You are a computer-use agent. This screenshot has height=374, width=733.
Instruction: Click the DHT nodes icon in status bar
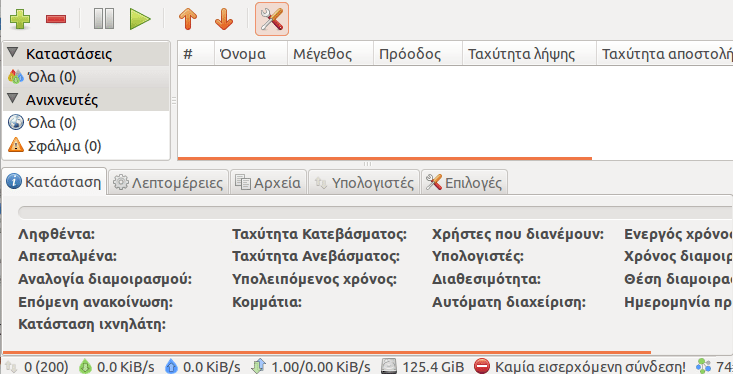pyautogui.click(x=703, y=367)
